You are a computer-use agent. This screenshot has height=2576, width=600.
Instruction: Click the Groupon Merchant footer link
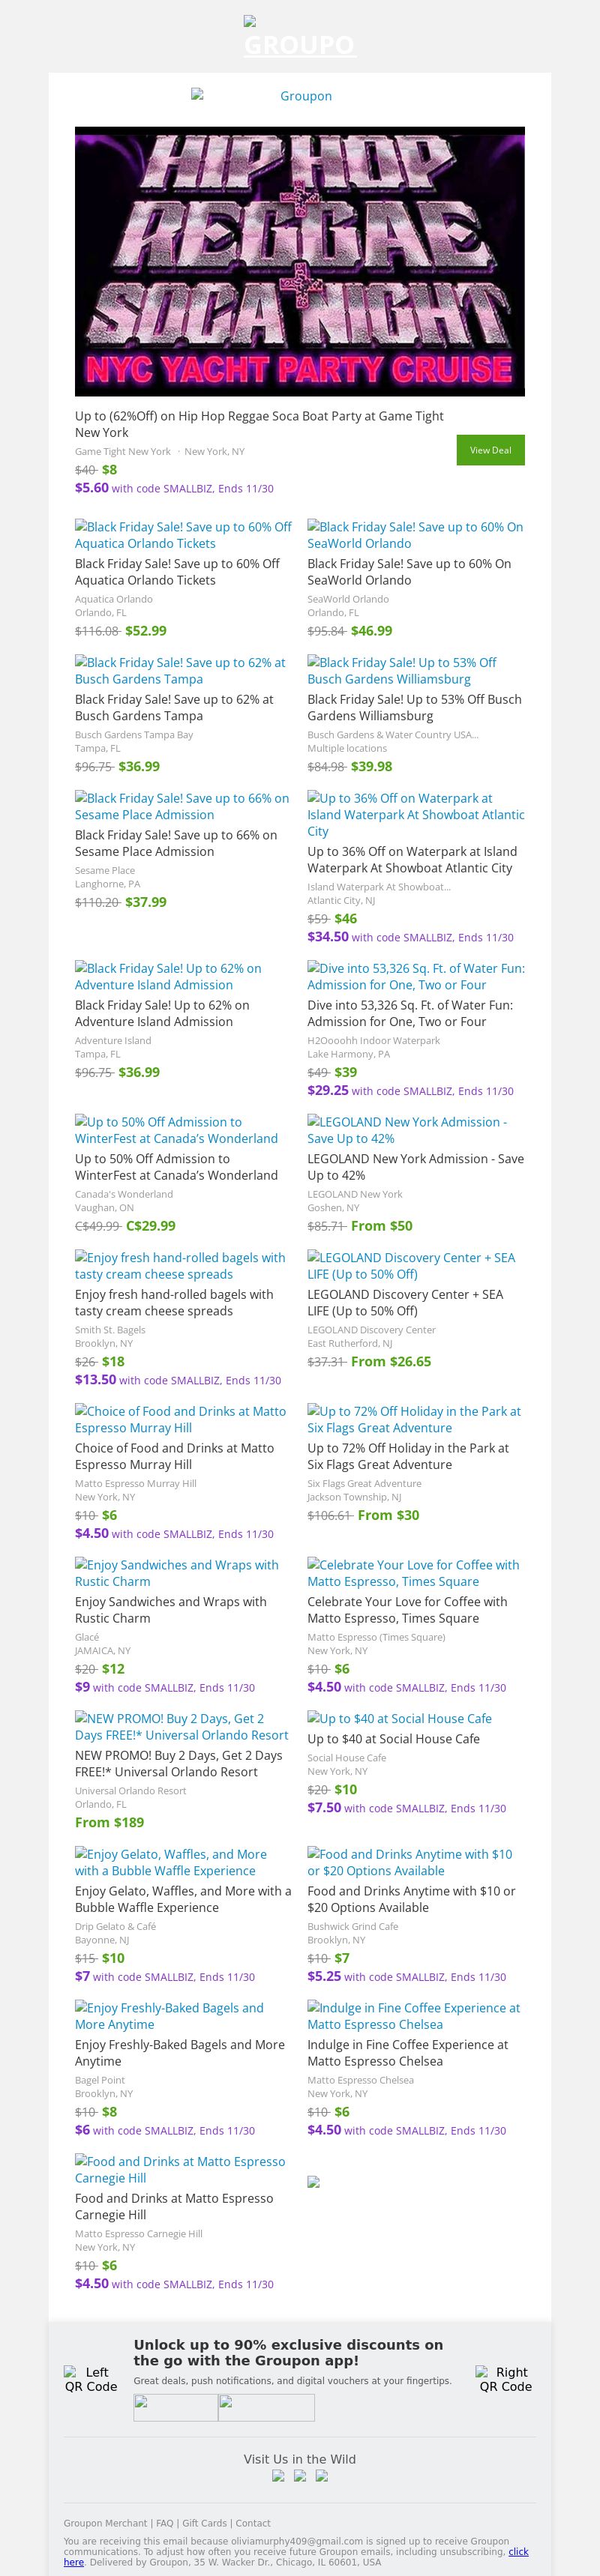coord(105,2523)
